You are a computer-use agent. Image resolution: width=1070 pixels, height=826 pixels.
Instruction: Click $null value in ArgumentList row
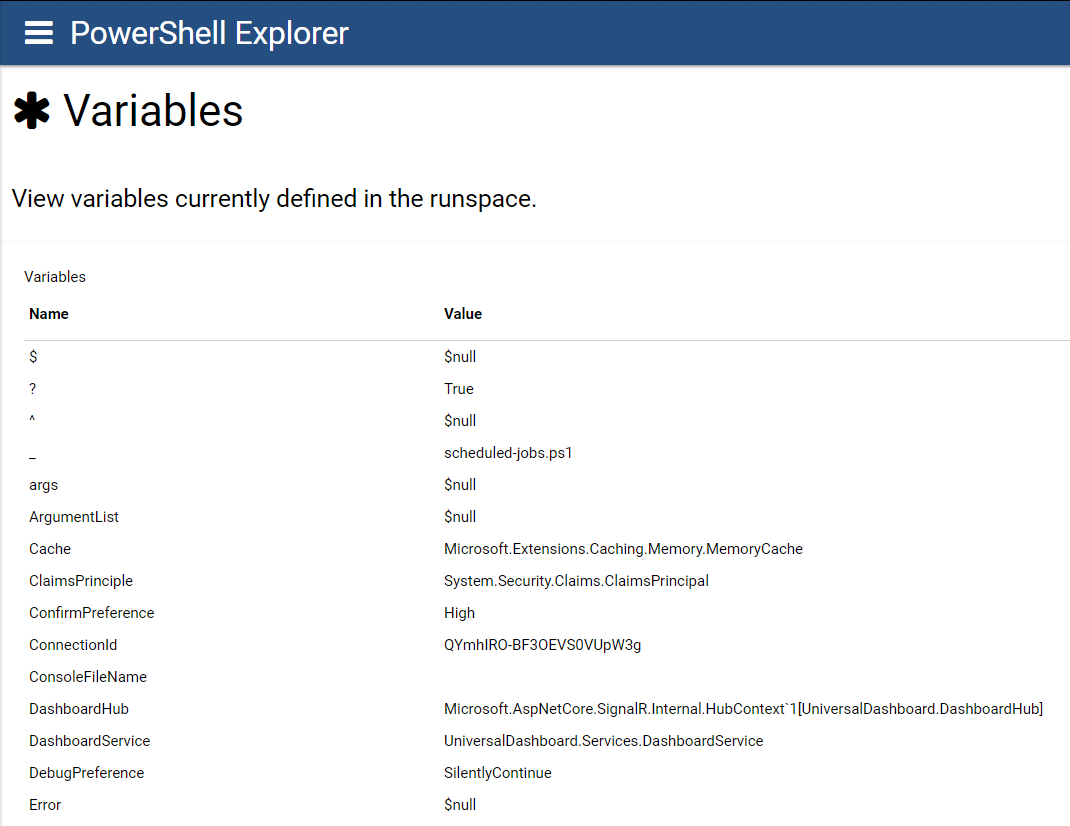(x=460, y=517)
